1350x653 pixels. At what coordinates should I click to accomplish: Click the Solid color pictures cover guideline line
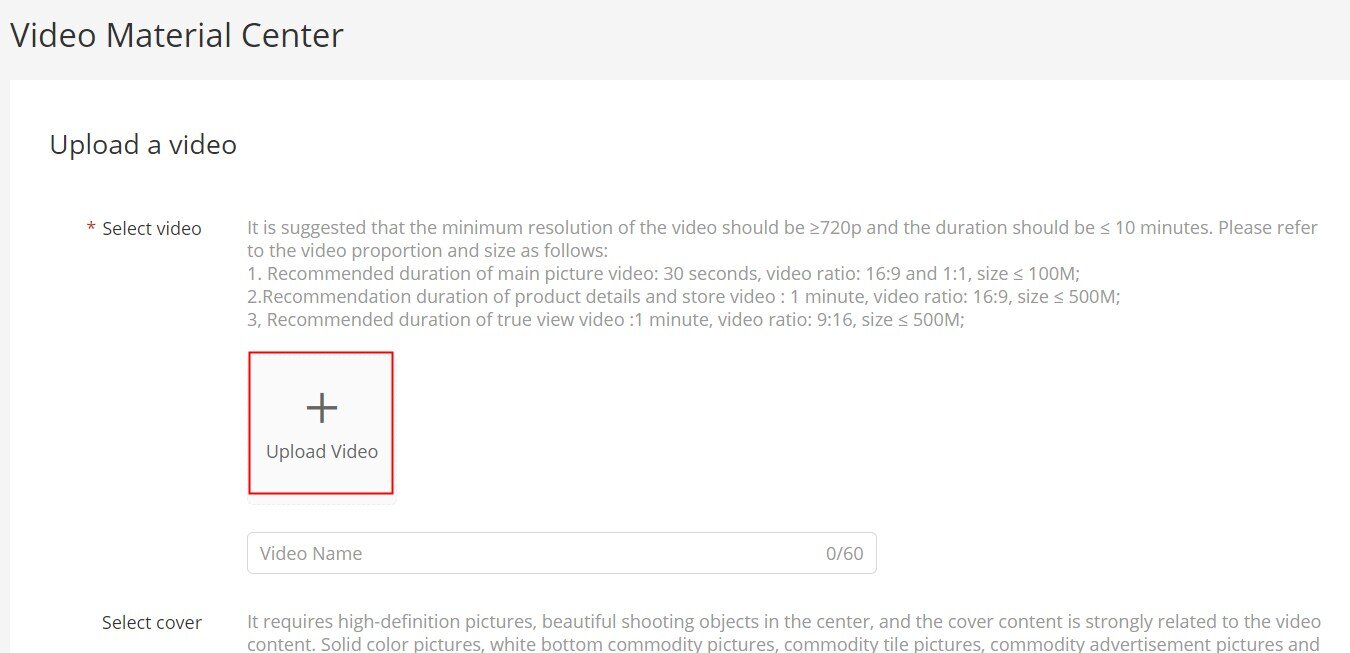click(784, 644)
